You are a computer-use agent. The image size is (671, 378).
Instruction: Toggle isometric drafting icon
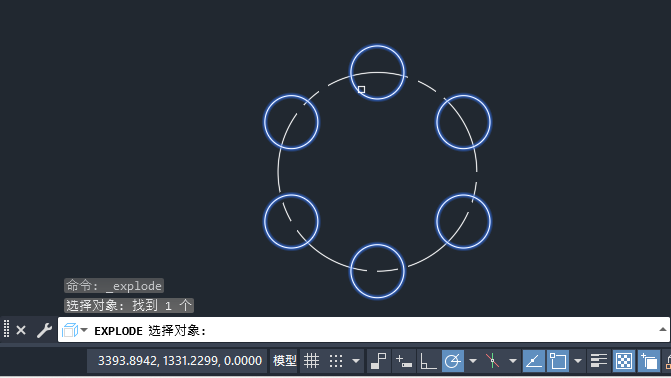(493, 361)
